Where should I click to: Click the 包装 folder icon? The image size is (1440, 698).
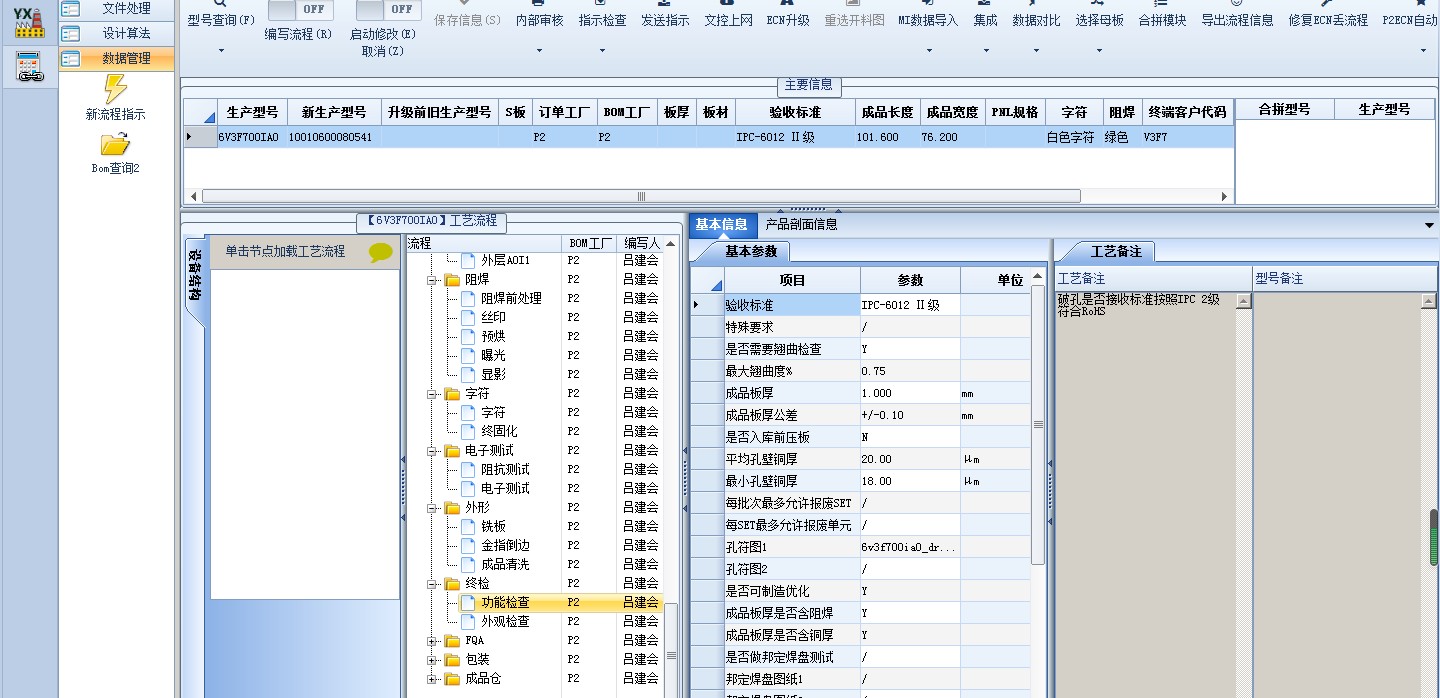tap(452, 659)
